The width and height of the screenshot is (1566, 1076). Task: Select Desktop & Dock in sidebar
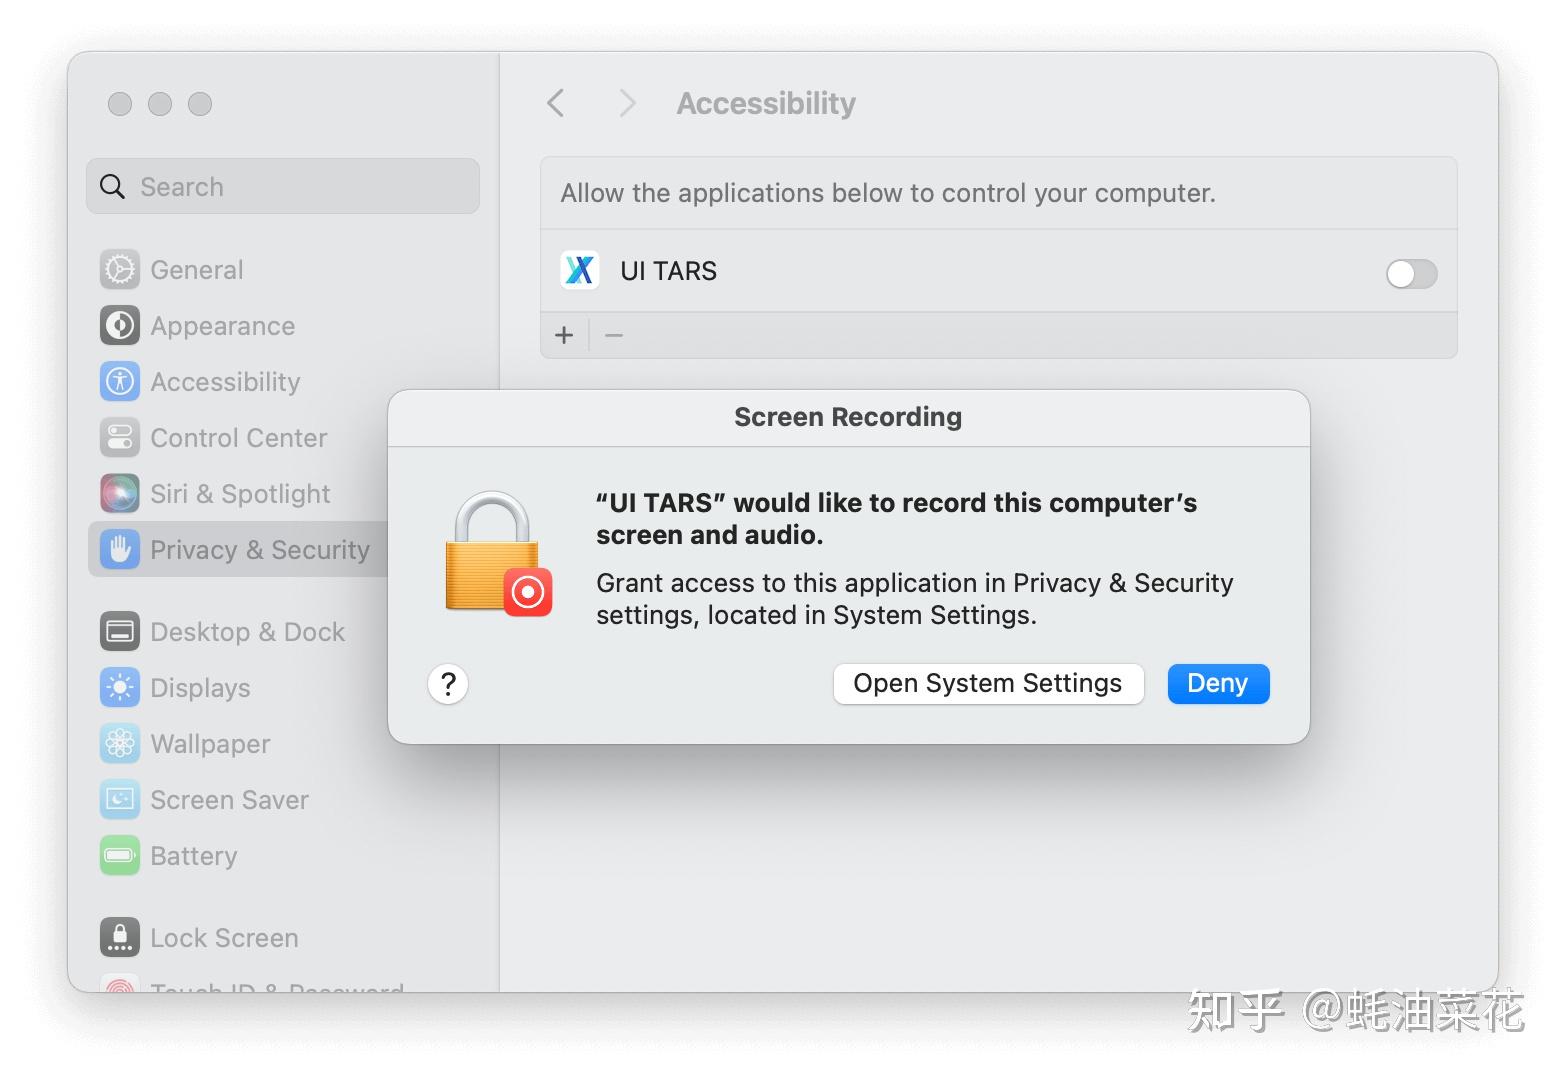coord(247,632)
